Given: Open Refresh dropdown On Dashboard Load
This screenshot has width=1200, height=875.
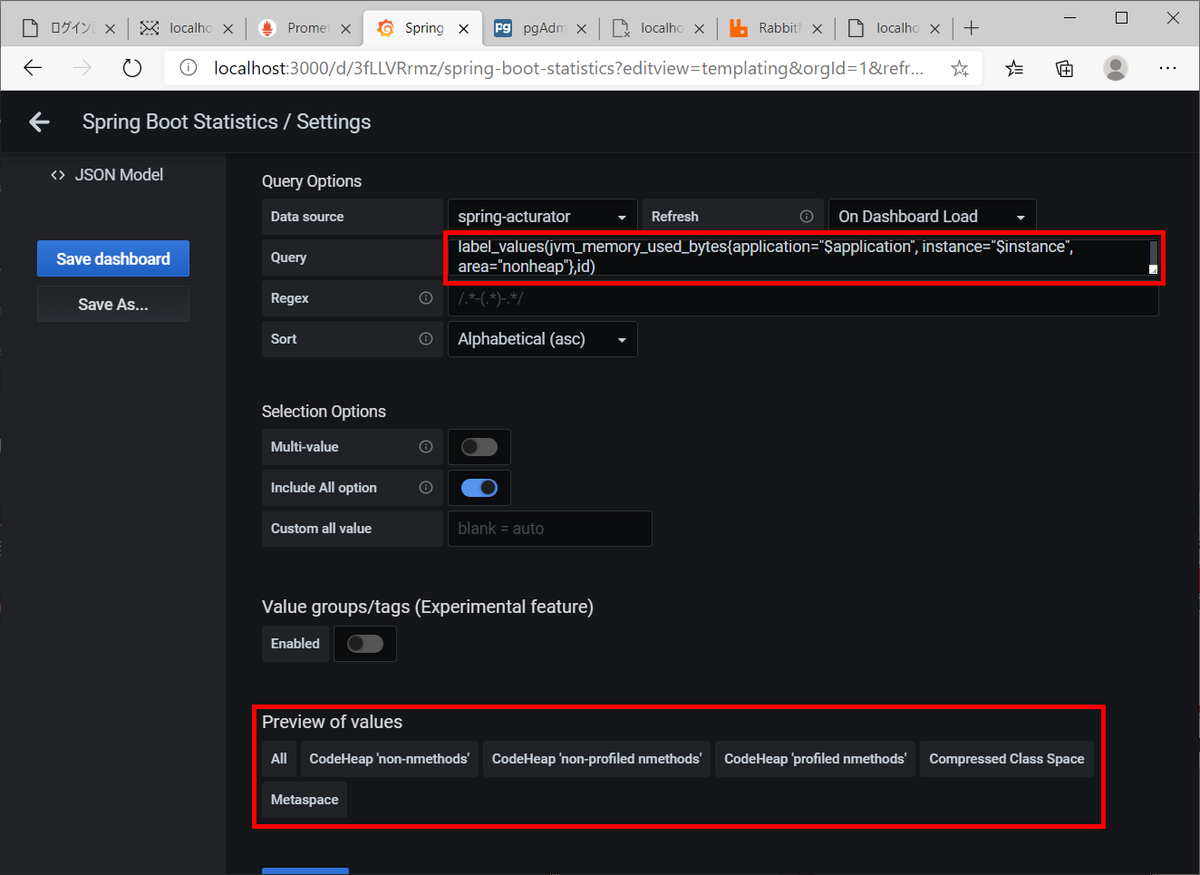Looking at the screenshot, I should pyautogui.click(x=932, y=216).
